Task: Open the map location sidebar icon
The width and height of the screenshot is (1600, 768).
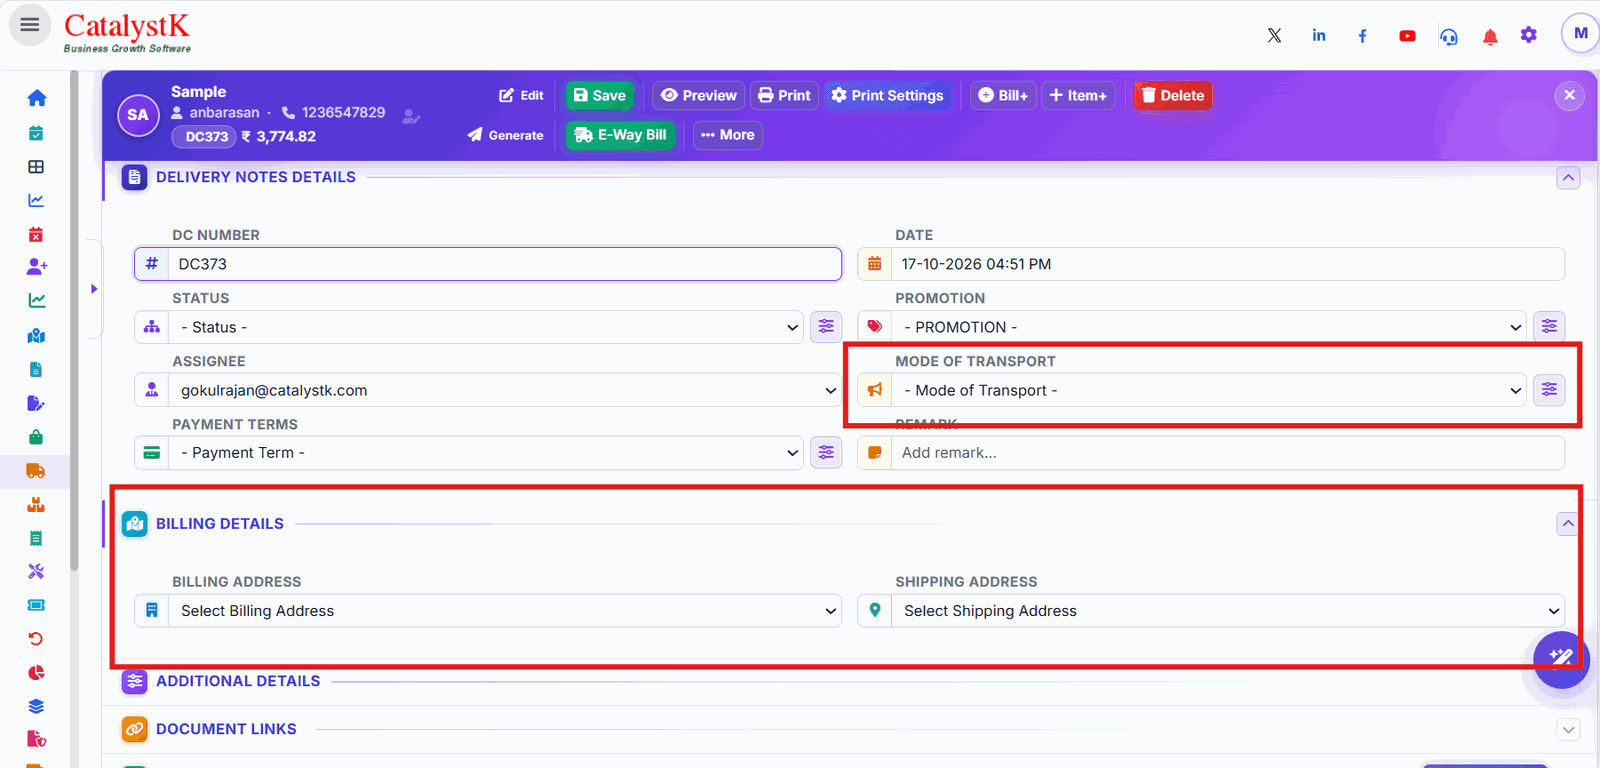Action: (x=37, y=336)
